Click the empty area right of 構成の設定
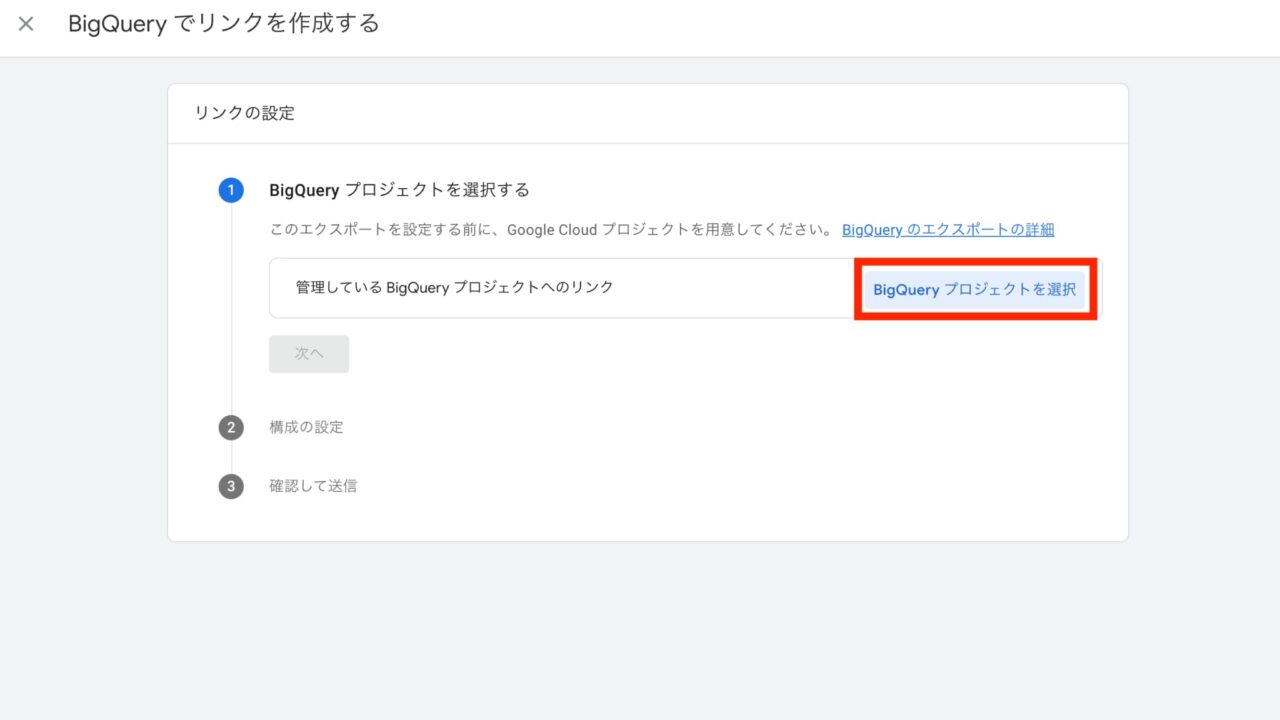The image size is (1280, 720). 700,427
